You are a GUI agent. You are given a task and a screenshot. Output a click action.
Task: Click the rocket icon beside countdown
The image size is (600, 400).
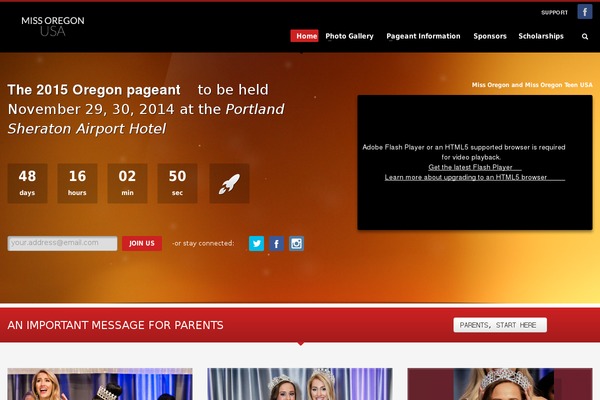pos(229,183)
